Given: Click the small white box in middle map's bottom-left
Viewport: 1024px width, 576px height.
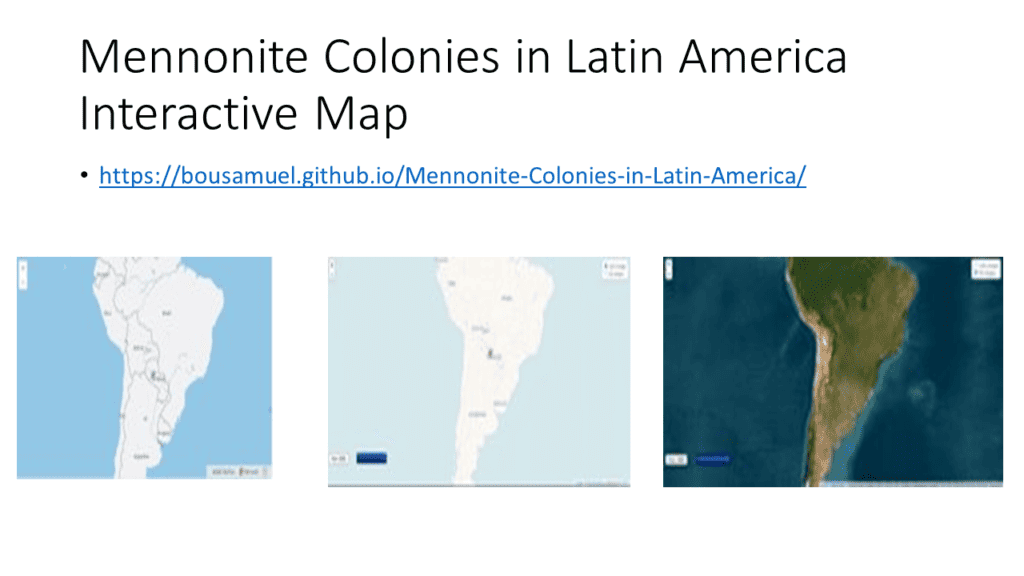Looking at the screenshot, I should (x=338, y=458).
